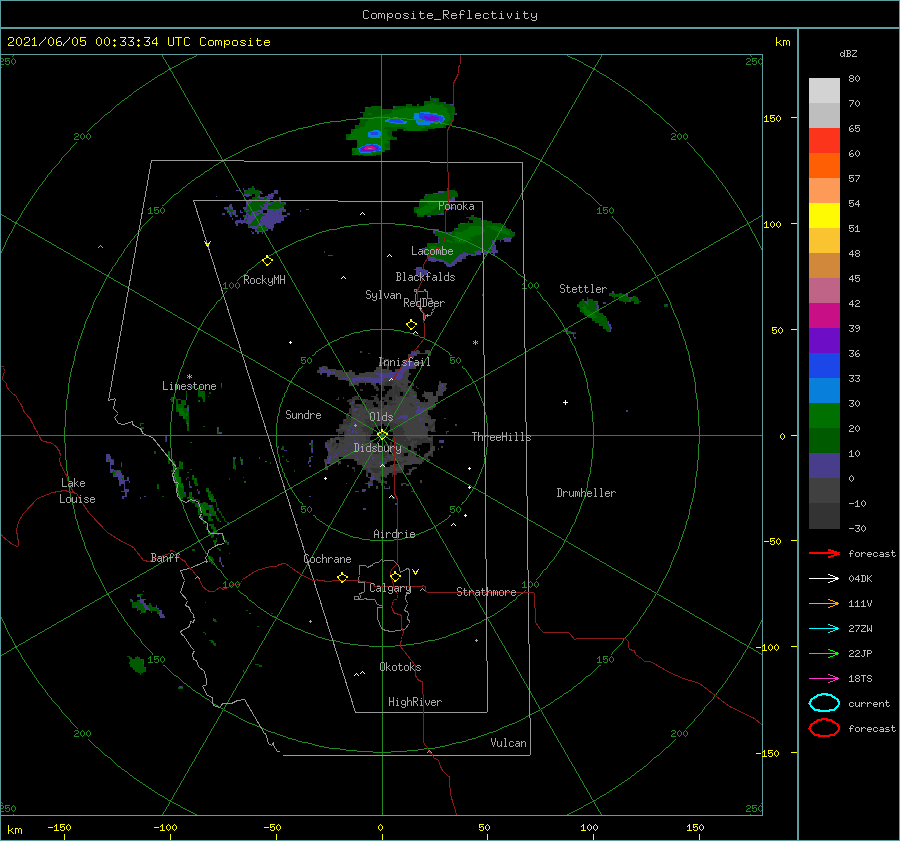Select the Okotoks label

point(400,667)
